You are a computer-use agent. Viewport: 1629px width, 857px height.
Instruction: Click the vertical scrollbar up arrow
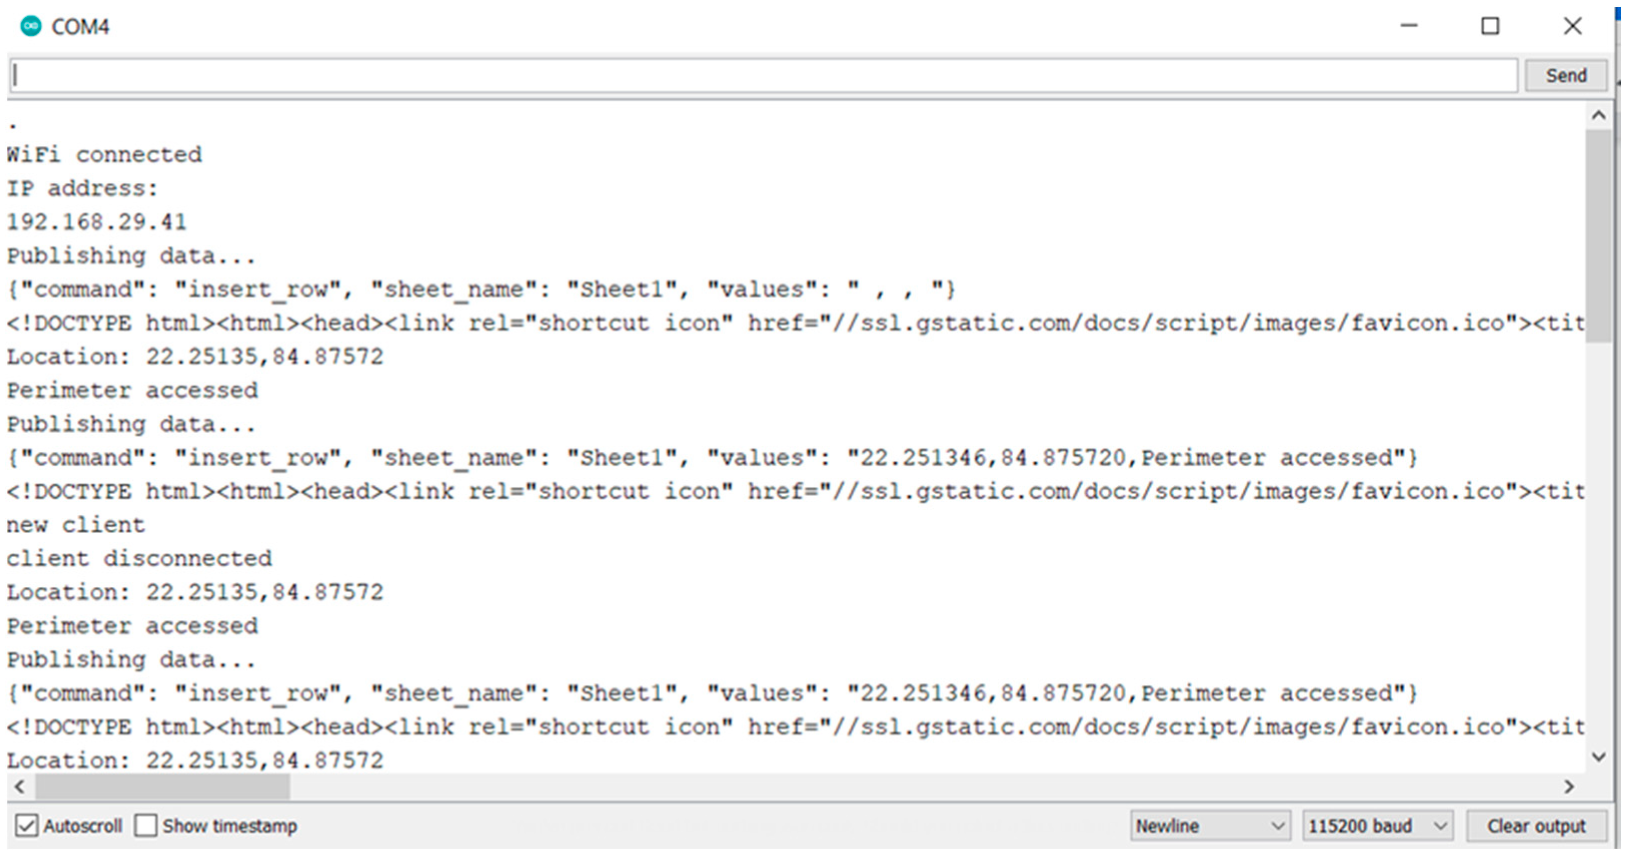point(1598,116)
